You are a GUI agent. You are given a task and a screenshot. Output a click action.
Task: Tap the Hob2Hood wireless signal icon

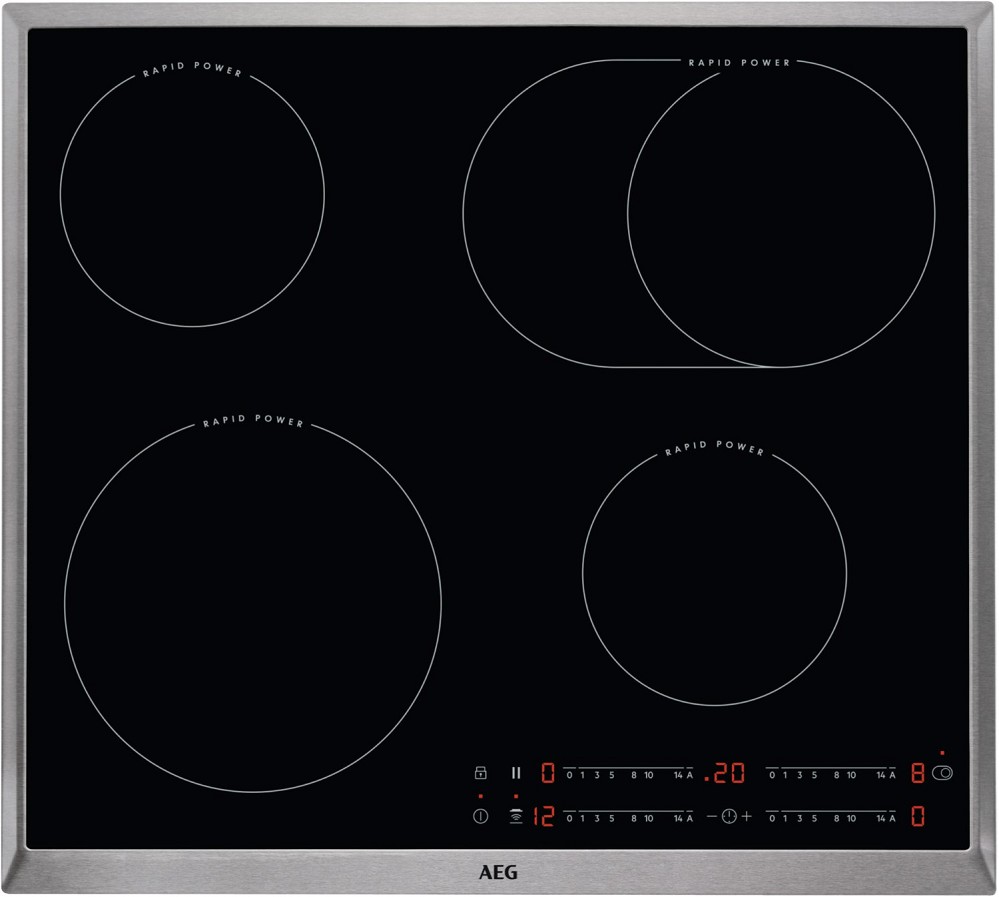click(x=516, y=816)
